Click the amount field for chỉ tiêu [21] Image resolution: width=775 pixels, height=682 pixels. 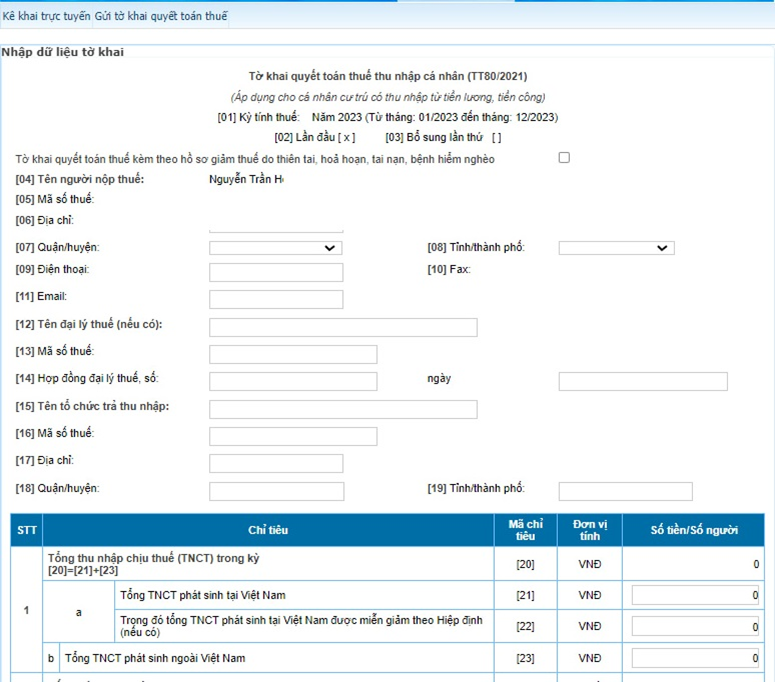point(695,595)
